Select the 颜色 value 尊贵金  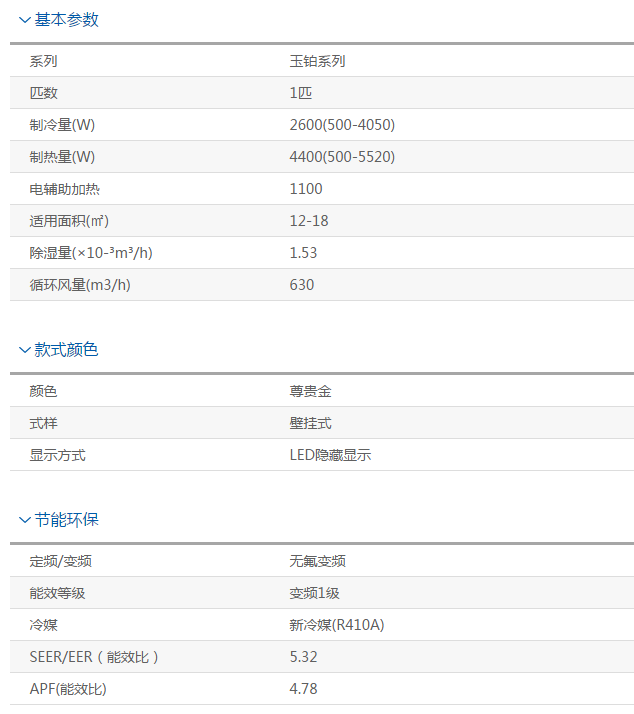pyautogui.click(x=310, y=391)
